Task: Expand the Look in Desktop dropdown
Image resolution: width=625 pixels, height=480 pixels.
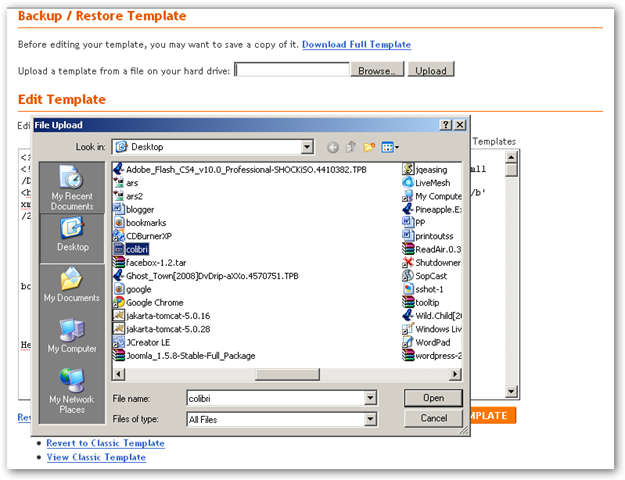Action: pos(307,147)
